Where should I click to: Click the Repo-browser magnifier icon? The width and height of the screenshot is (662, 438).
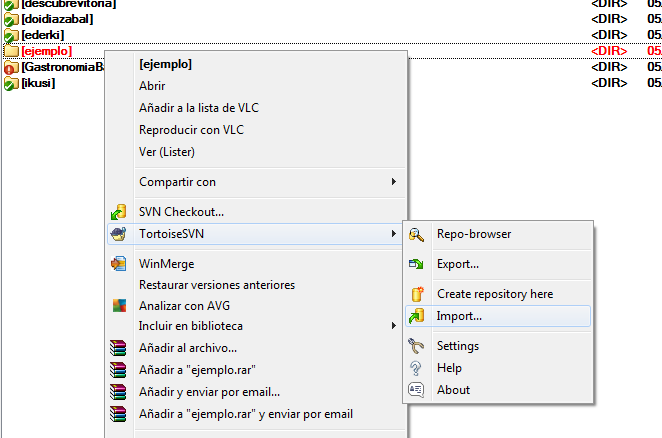click(417, 234)
